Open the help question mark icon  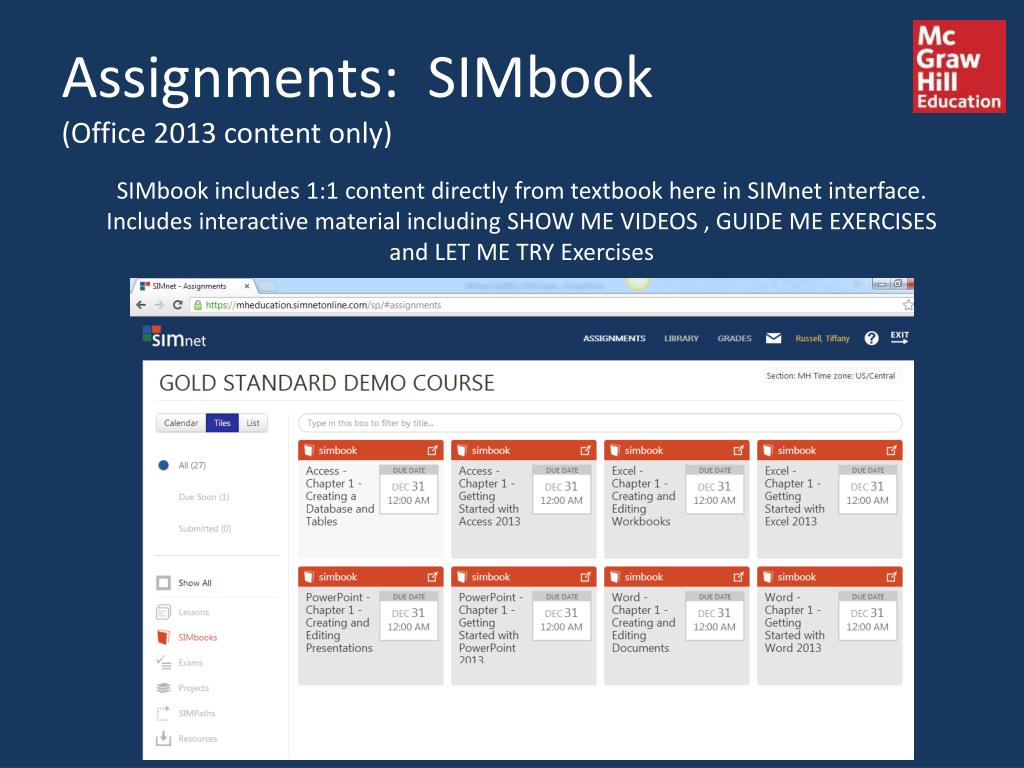click(x=871, y=338)
